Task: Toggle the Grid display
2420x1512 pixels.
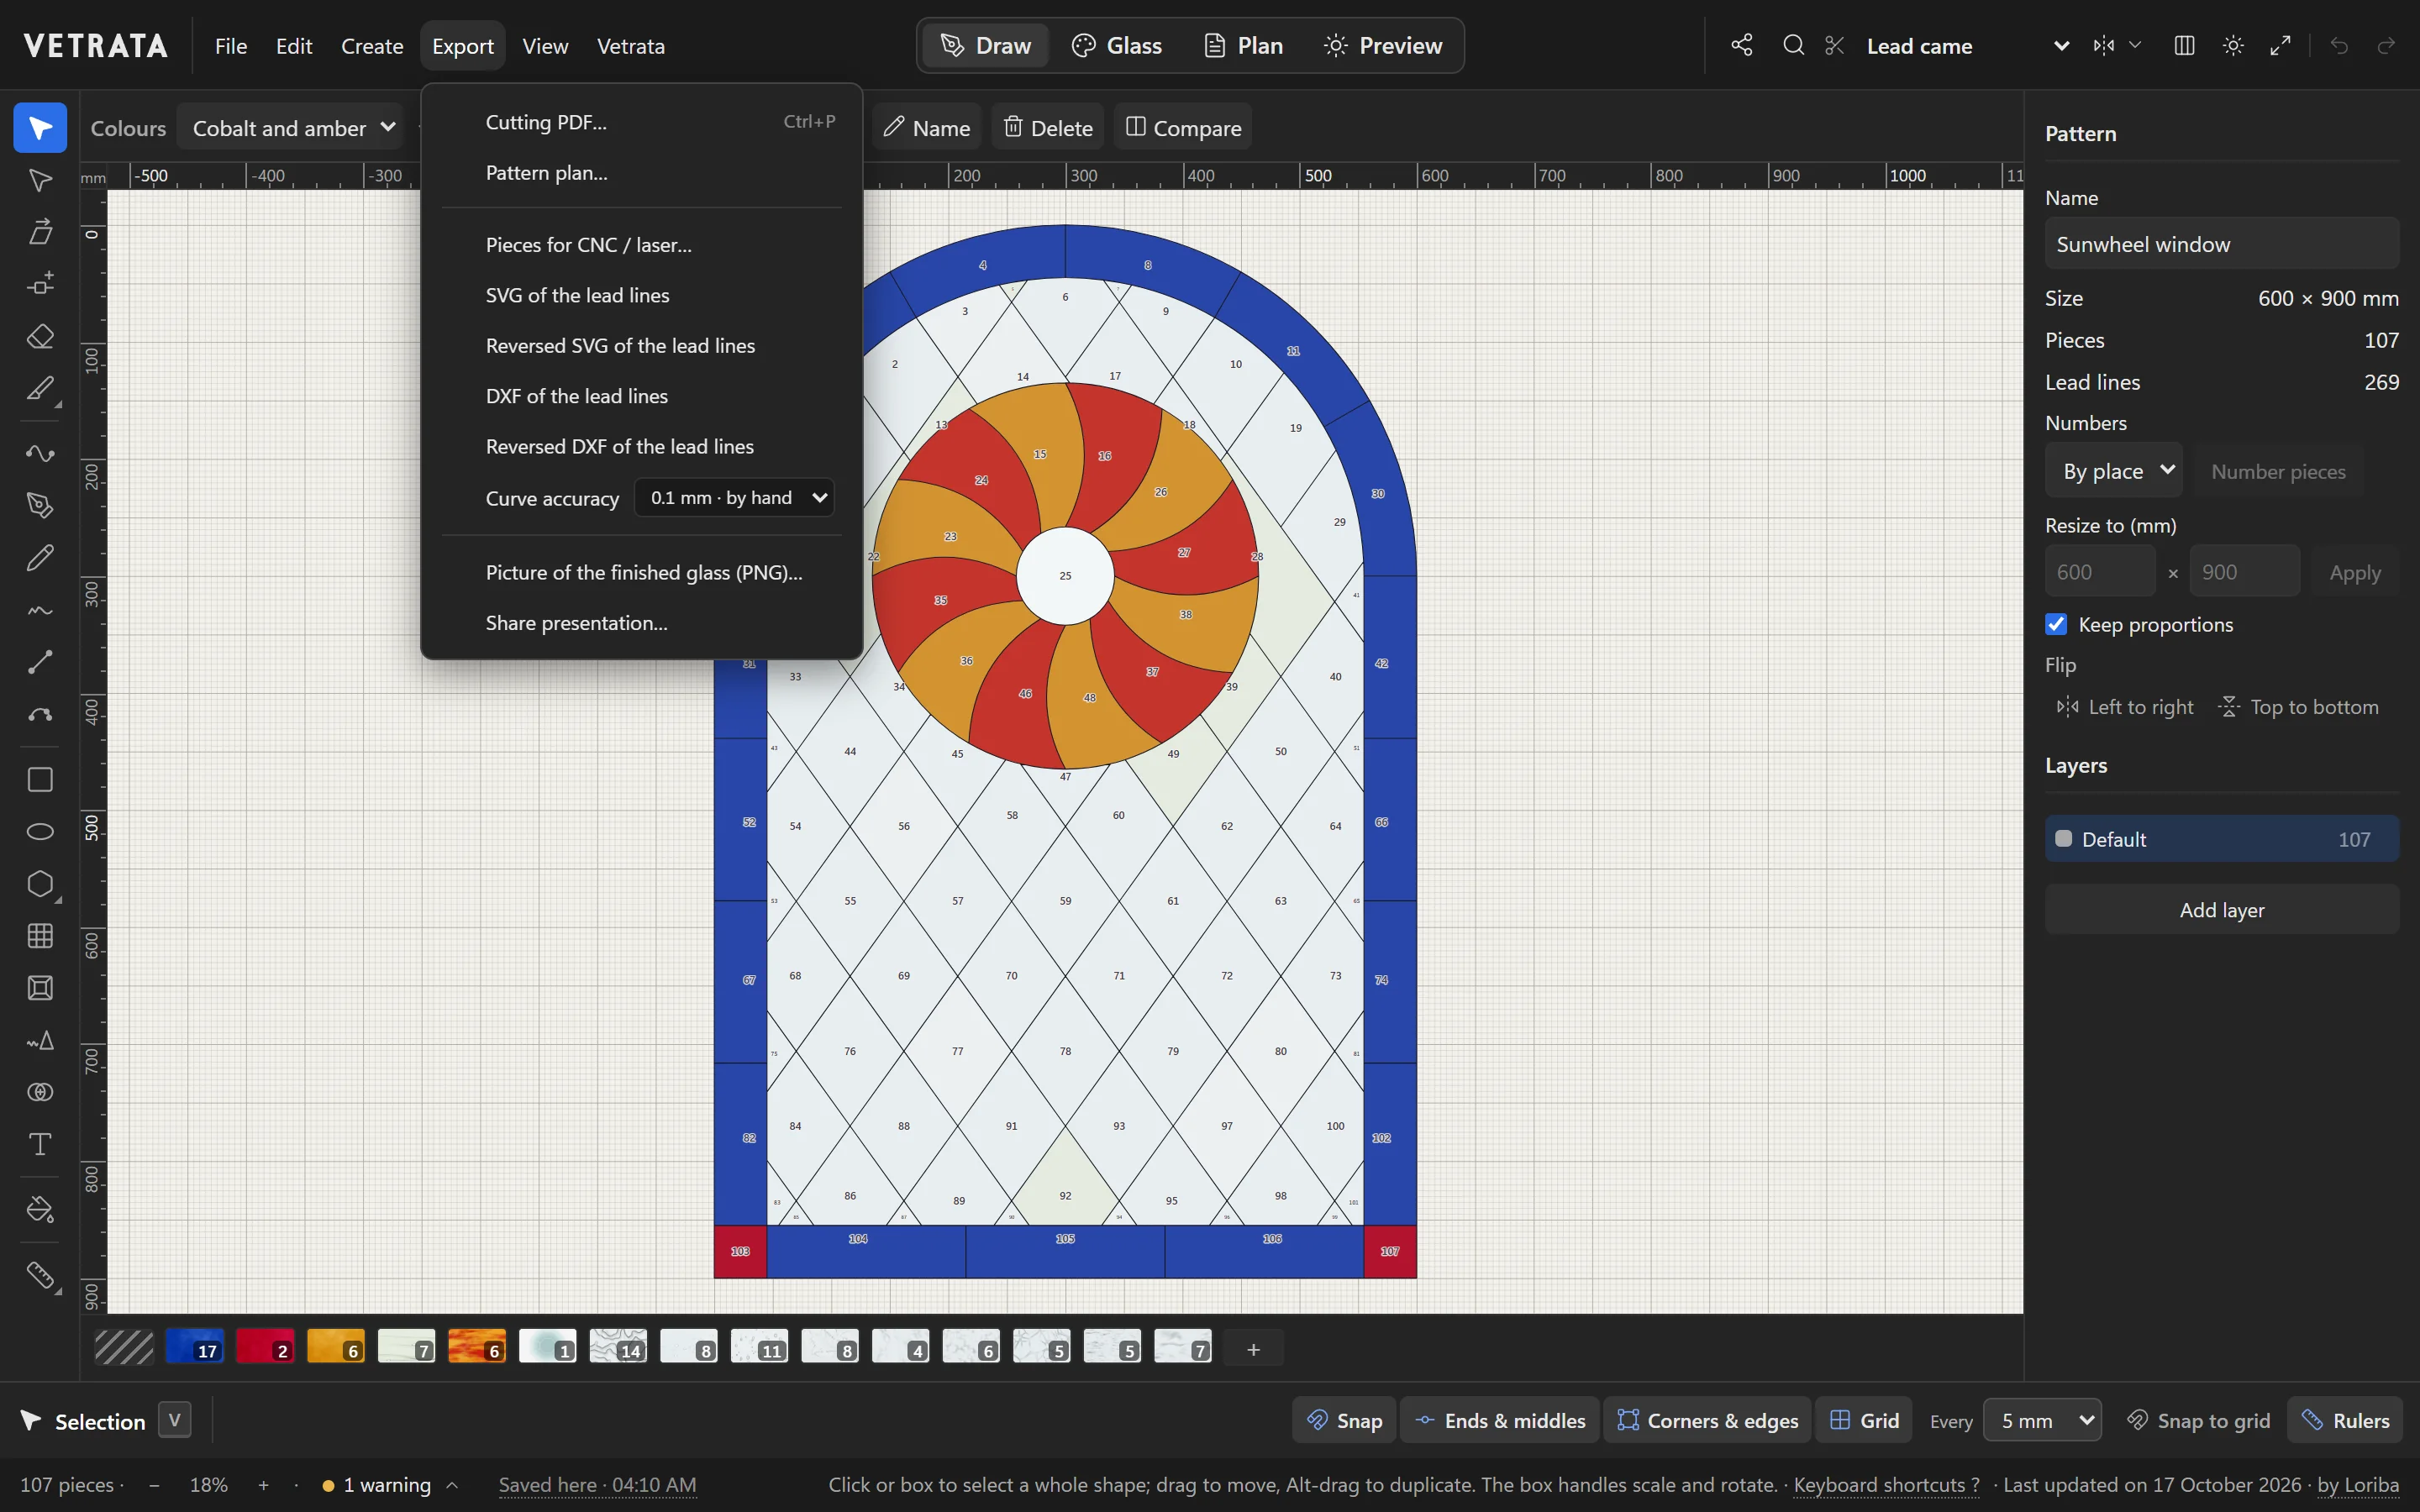Action: pyautogui.click(x=1864, y=1420)
